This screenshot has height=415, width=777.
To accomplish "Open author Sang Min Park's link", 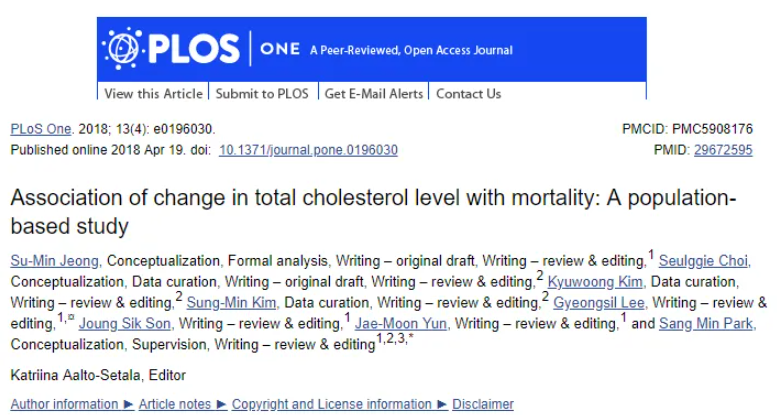I will (706, 323).
